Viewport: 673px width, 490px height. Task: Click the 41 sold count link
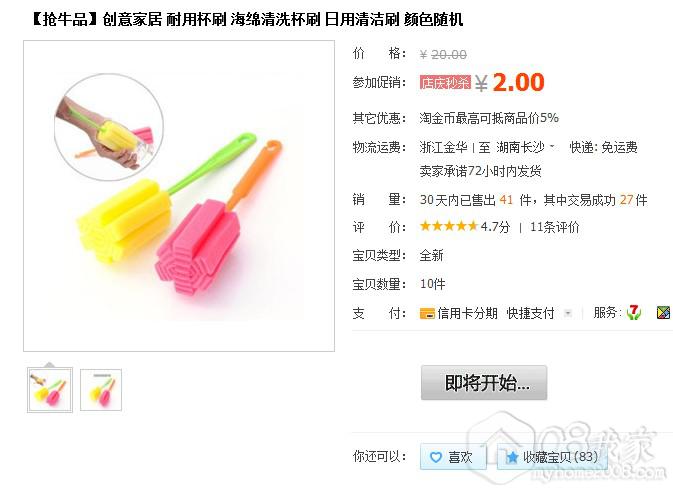click(x=506, y=200)
